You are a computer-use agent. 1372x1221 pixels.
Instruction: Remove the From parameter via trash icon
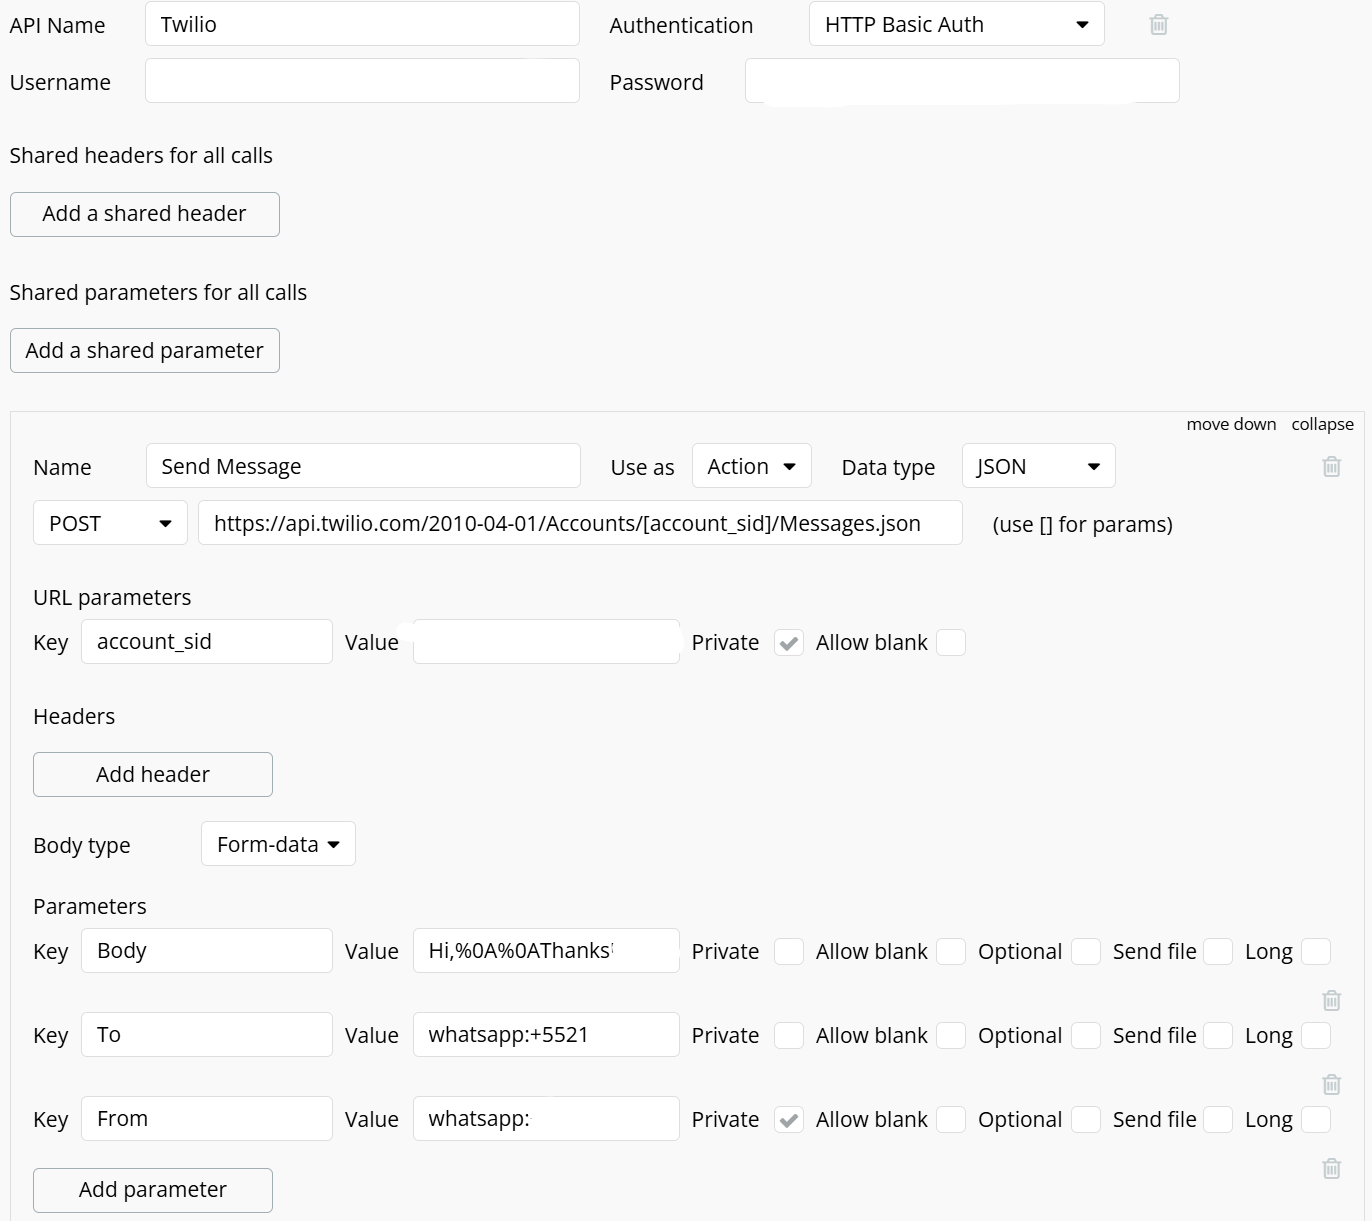(1331, 1168)
